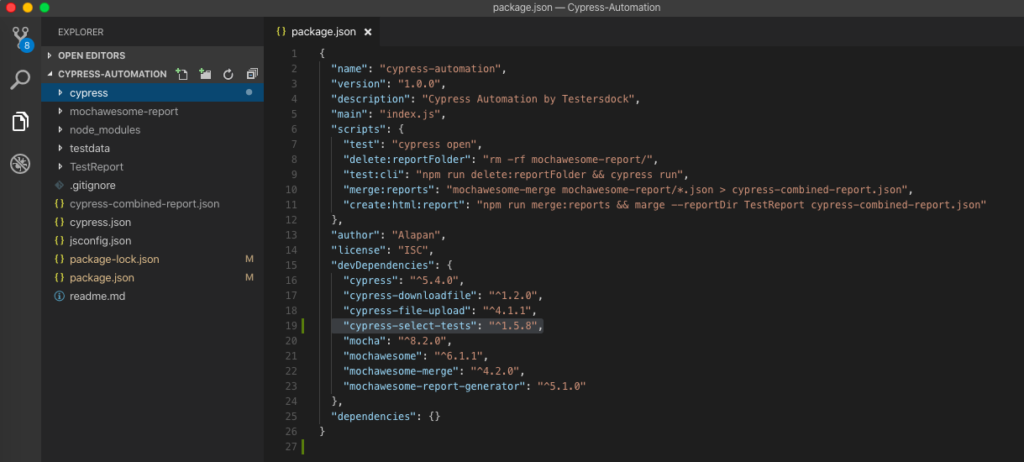Collapse all folders in Explorer
The image size is (1024, 462).
coord(252,74)
